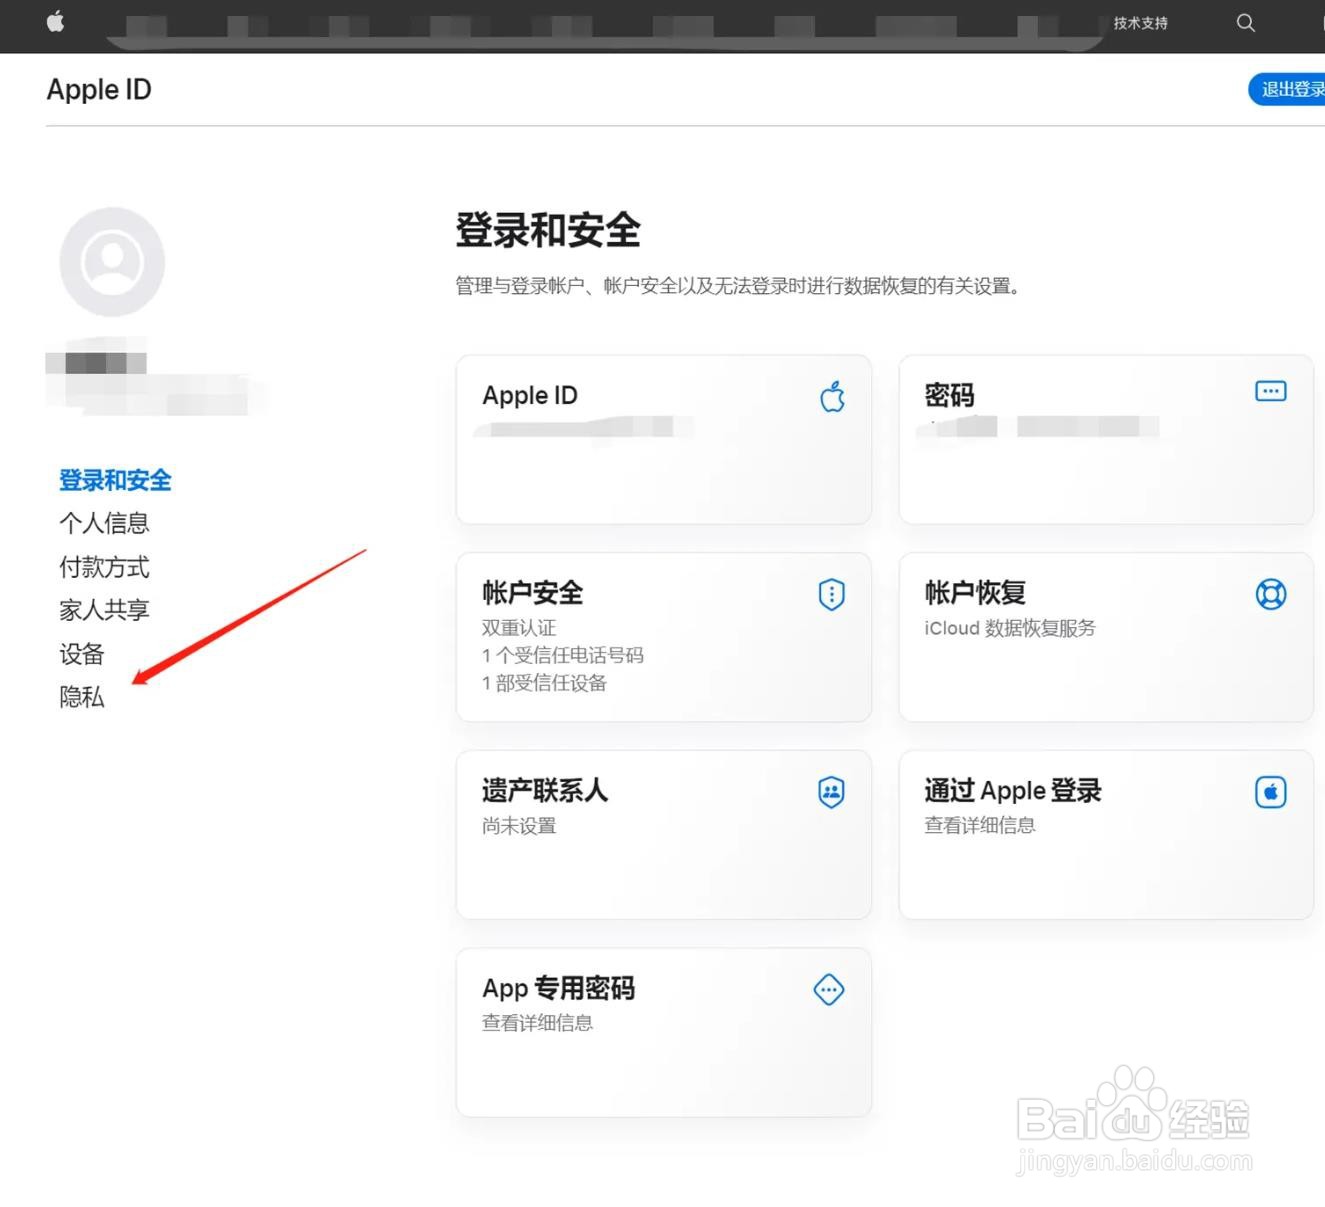Open 技术支持 in the top navigation
The width and height of the screenshot is (1325, 1207).
[1140, 23]
